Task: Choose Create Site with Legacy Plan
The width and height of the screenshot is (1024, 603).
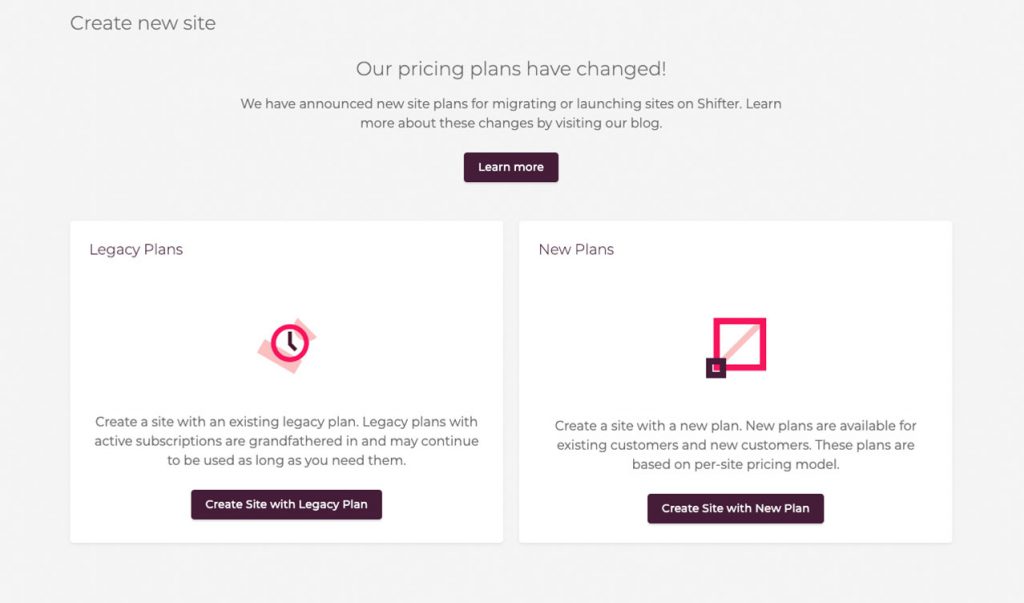Action: point(286,504)
